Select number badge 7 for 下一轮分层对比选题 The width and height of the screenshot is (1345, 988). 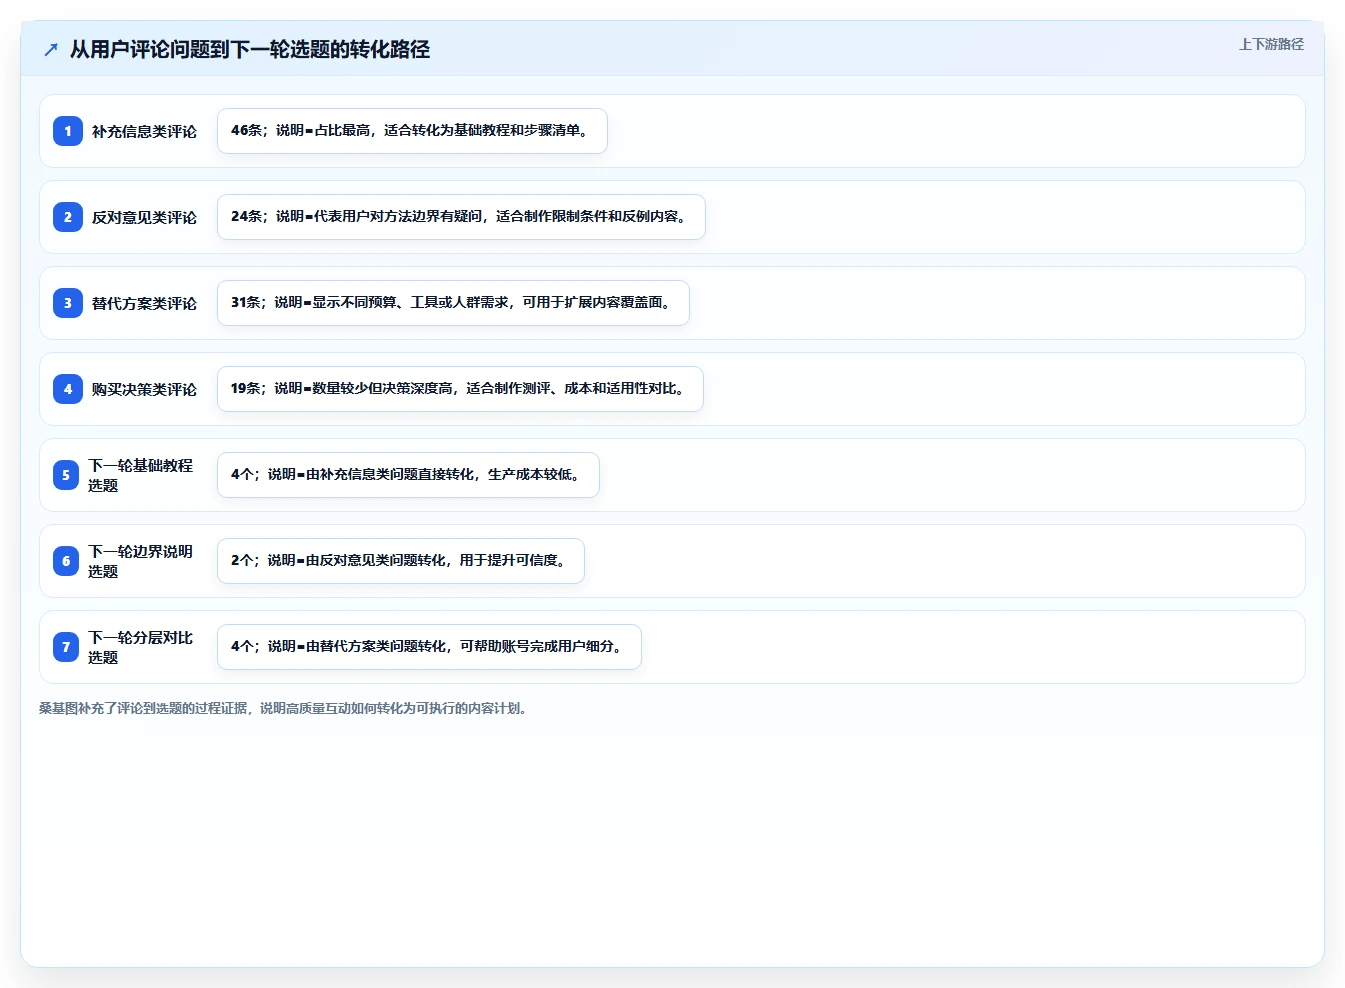(x=66, y=647)
